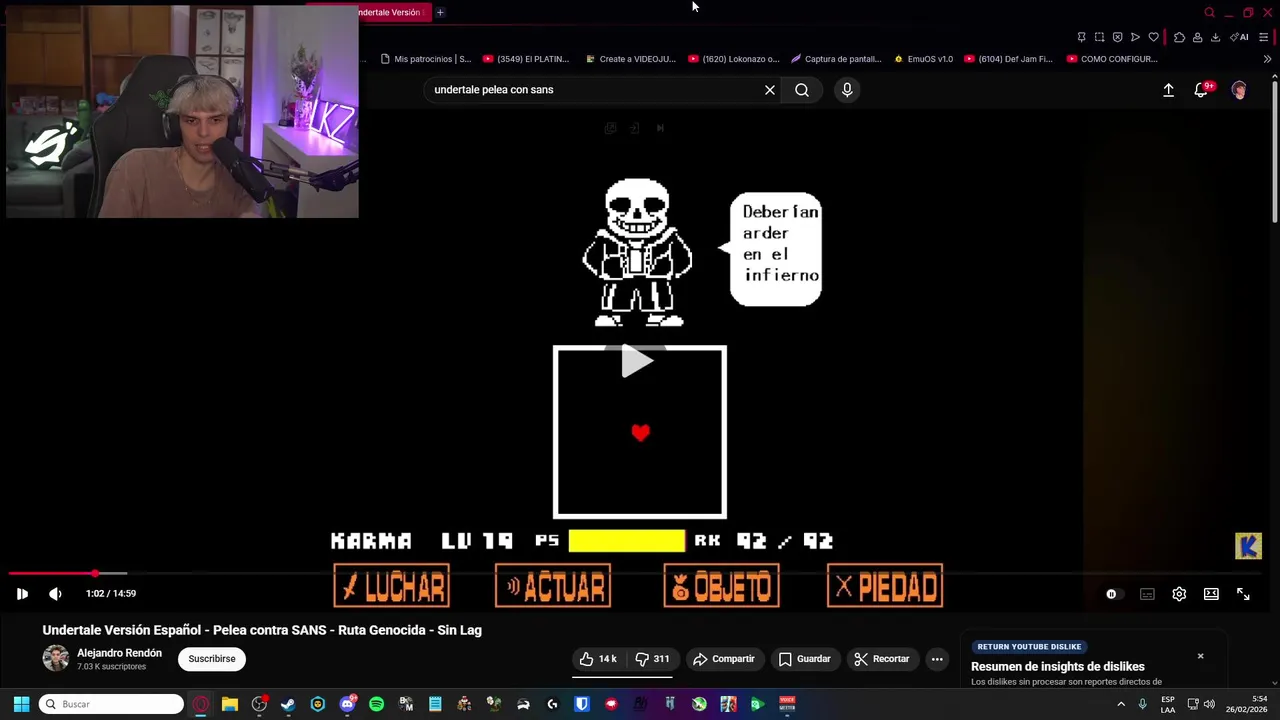
Task: Open Steam from the taskbar
Action: point(288,704)
